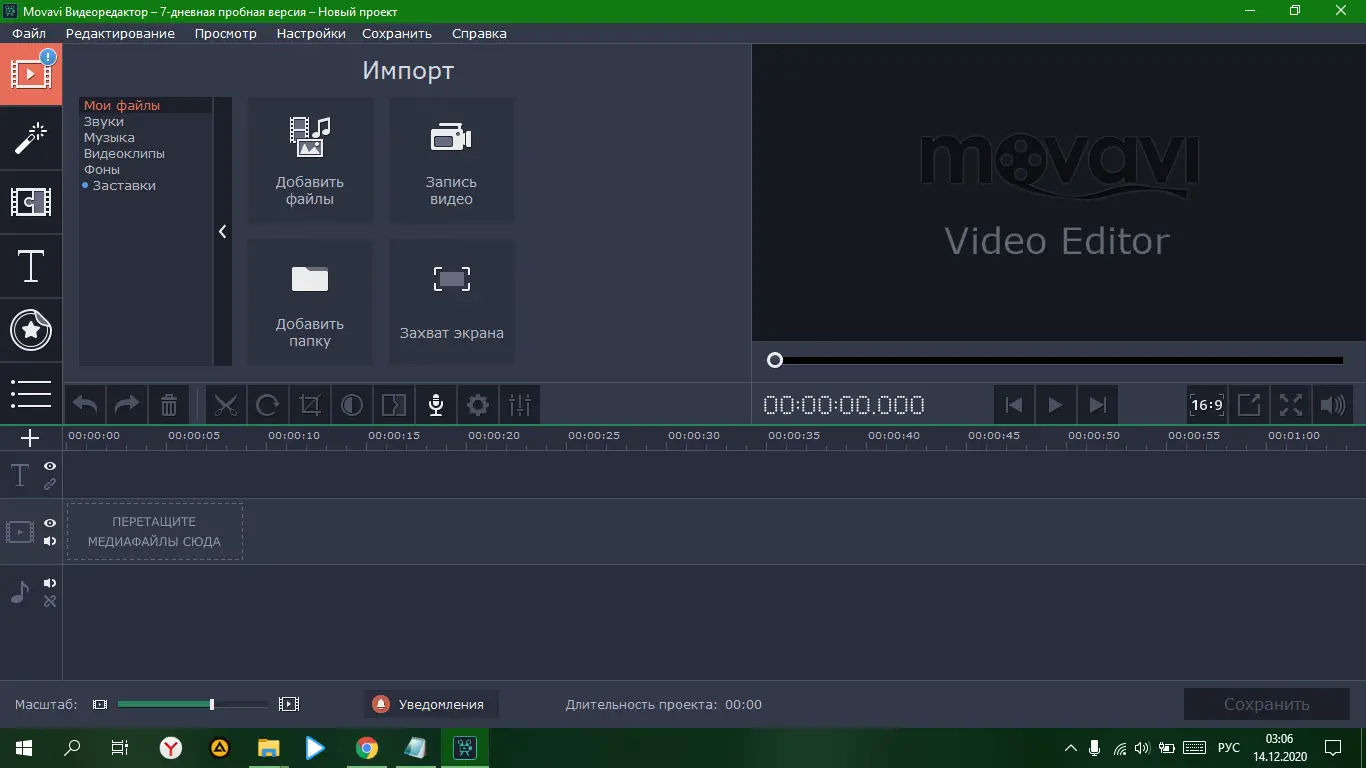The image size is (1366, 768).
Task: Open the transition wizard icon
Action: click(394, 405)
